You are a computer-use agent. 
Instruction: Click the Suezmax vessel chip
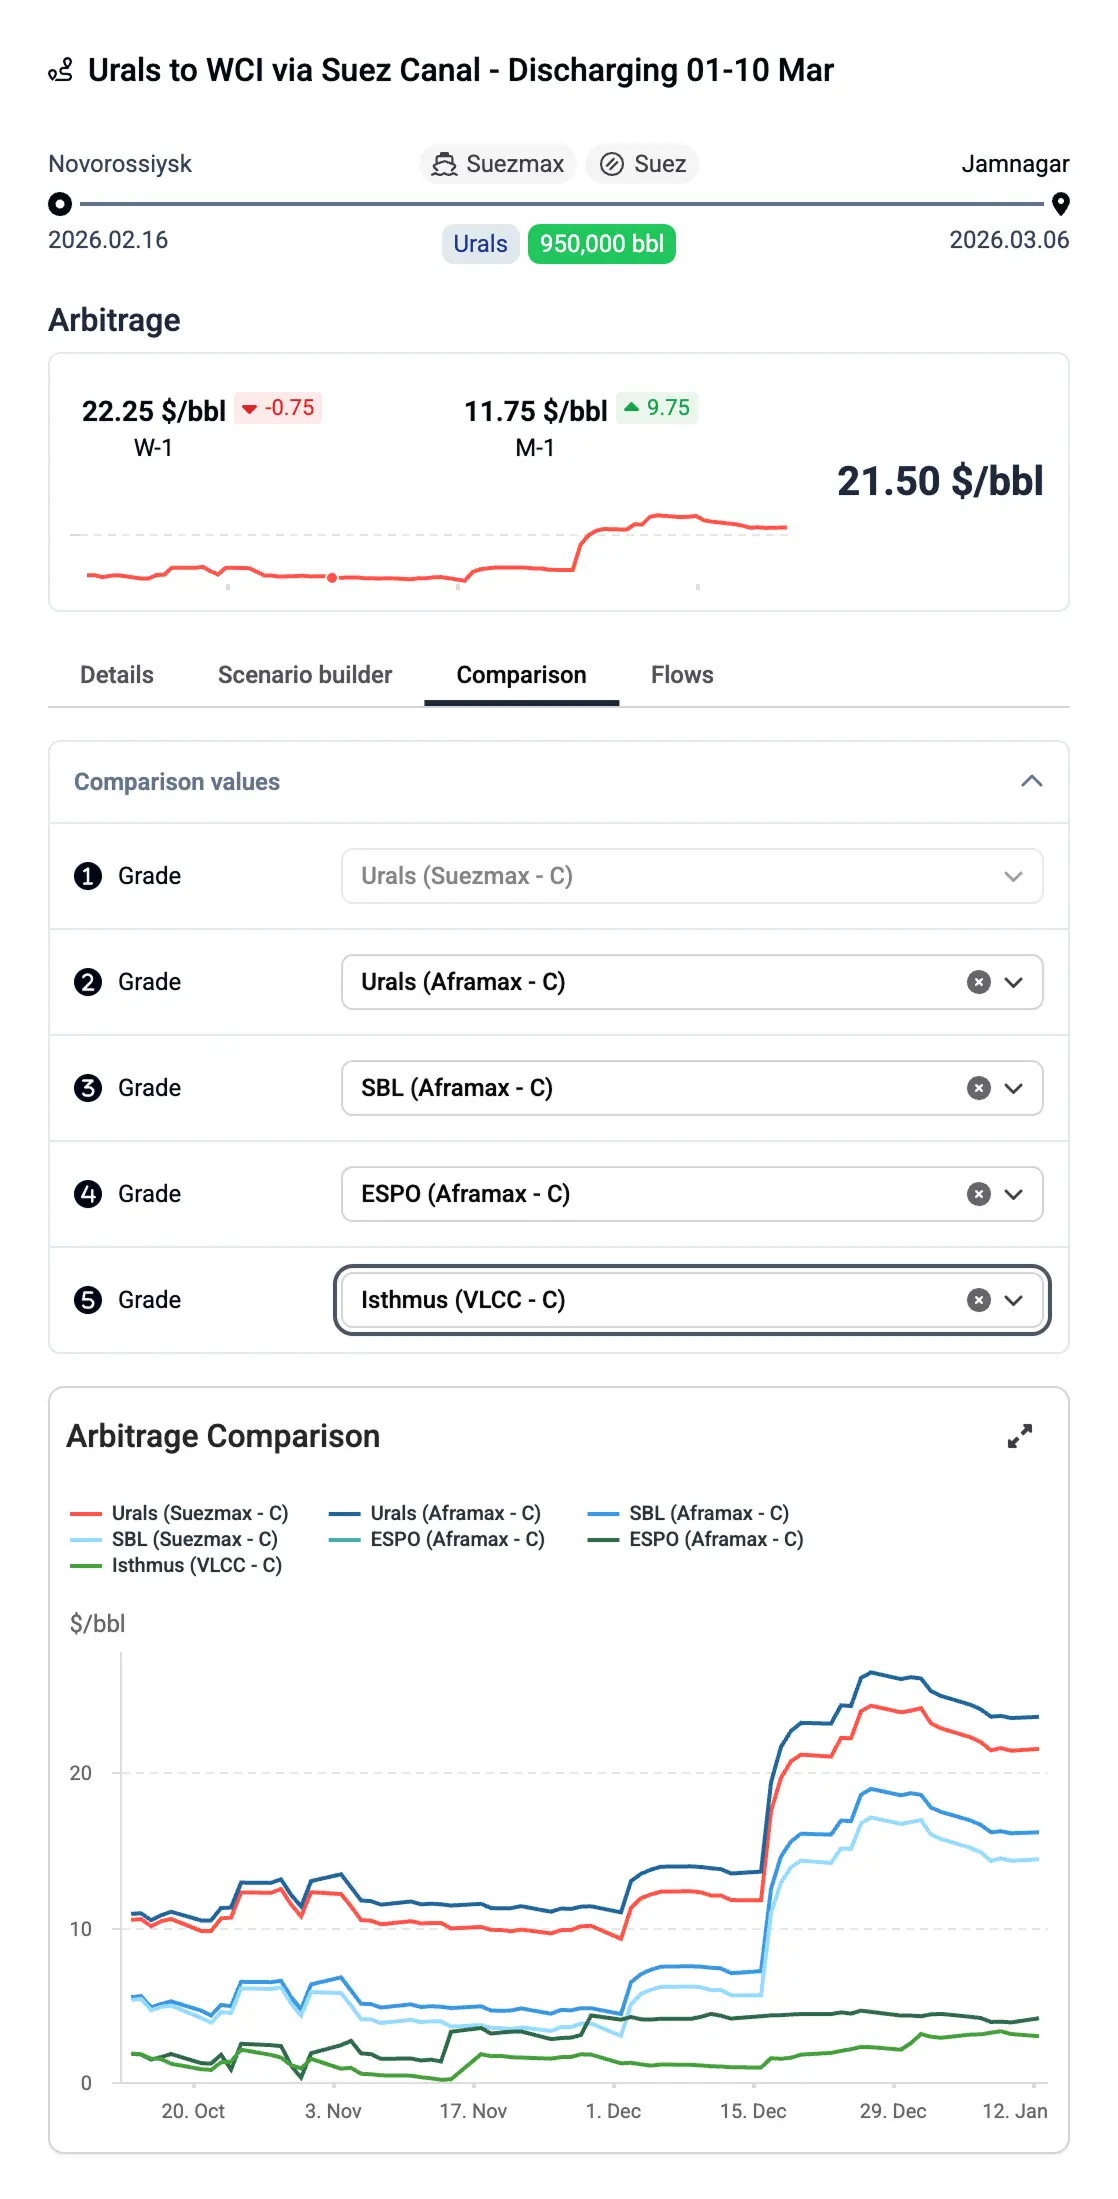498,164
